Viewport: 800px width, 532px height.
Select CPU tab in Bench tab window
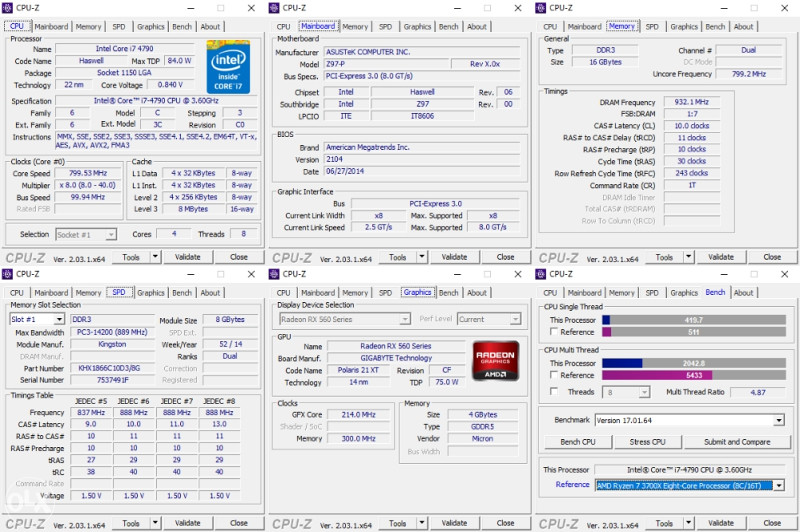coord(550,293)
